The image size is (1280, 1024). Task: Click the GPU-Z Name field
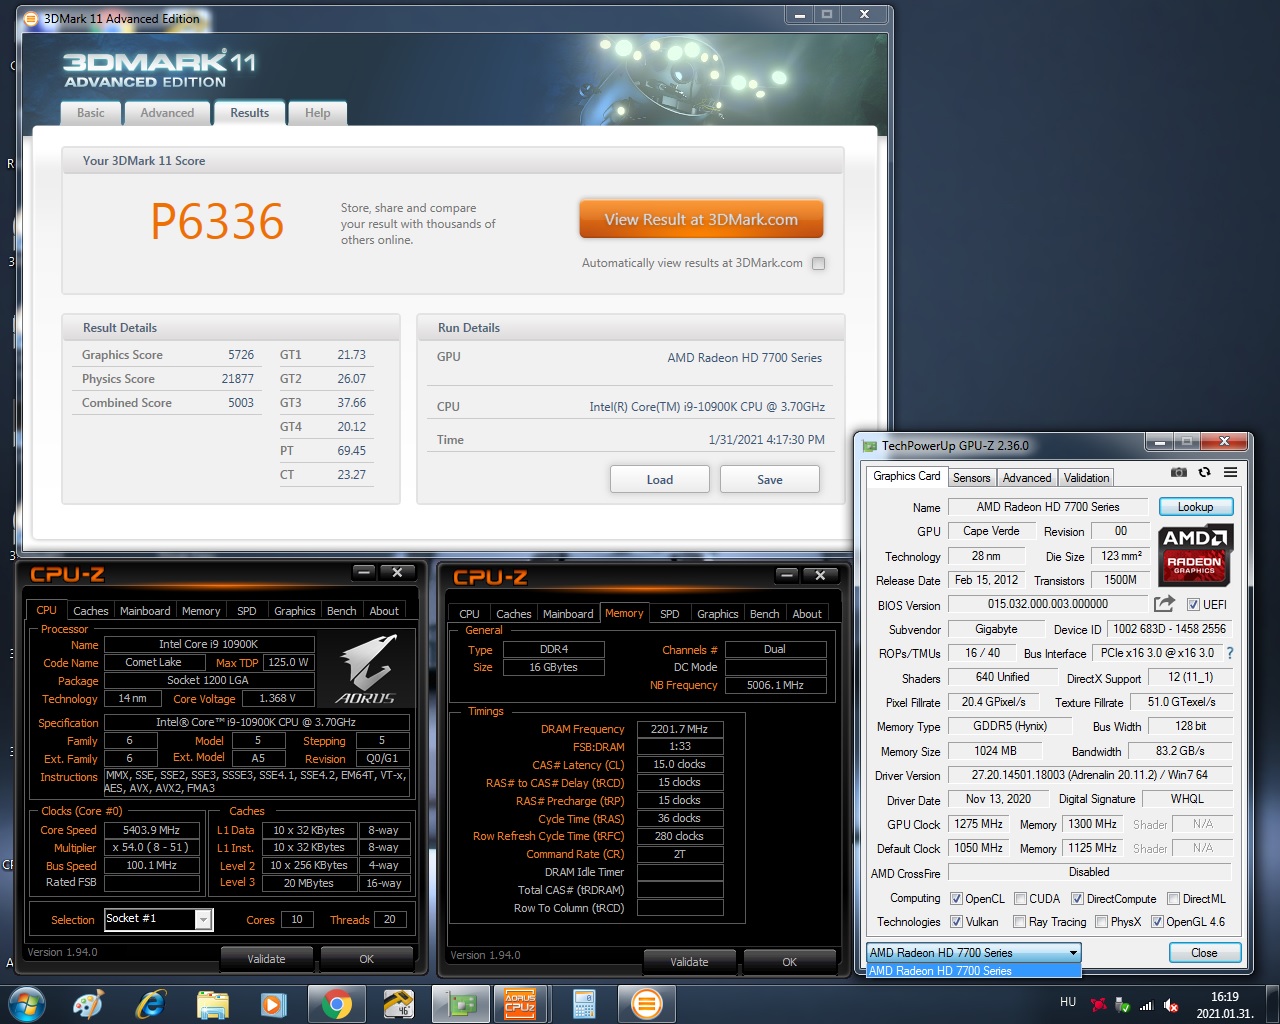click(x=1048, y=507)
